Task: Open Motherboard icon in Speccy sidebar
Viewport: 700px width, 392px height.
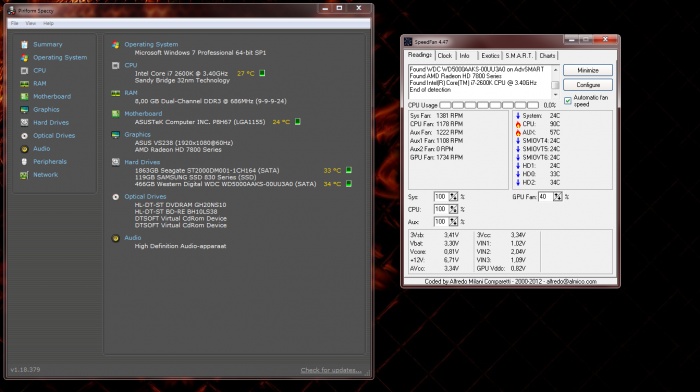Action: click(x=24, y=96)
